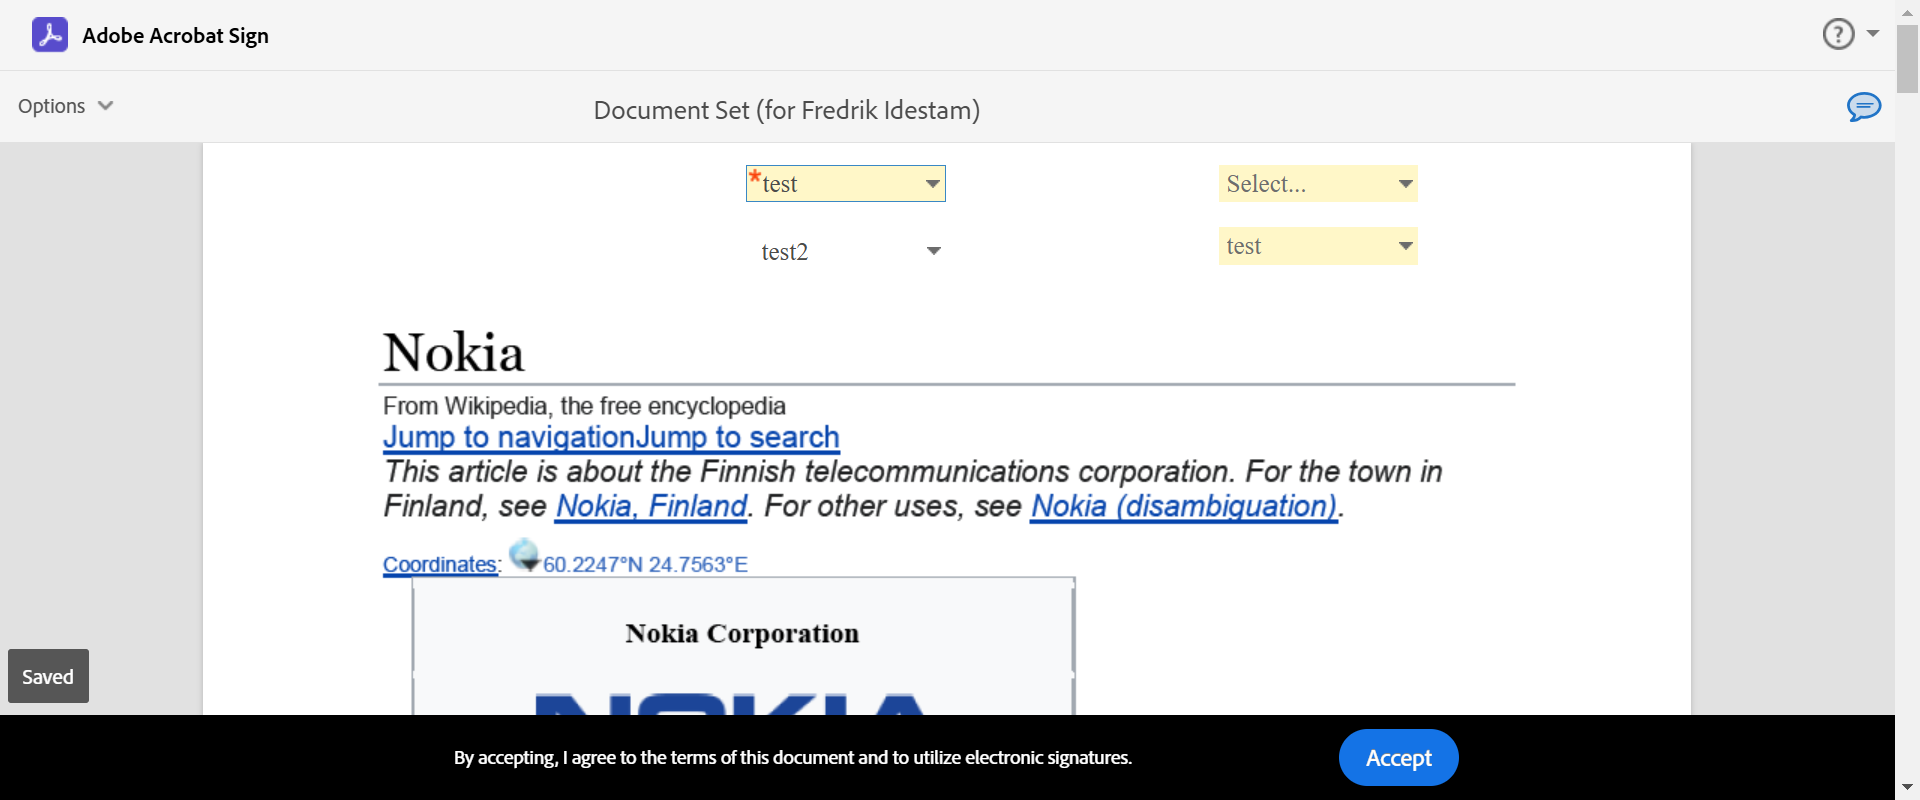Expand the help menu caret arrow
This screenshot has height=800, width=1920.
pos(1873,34)
